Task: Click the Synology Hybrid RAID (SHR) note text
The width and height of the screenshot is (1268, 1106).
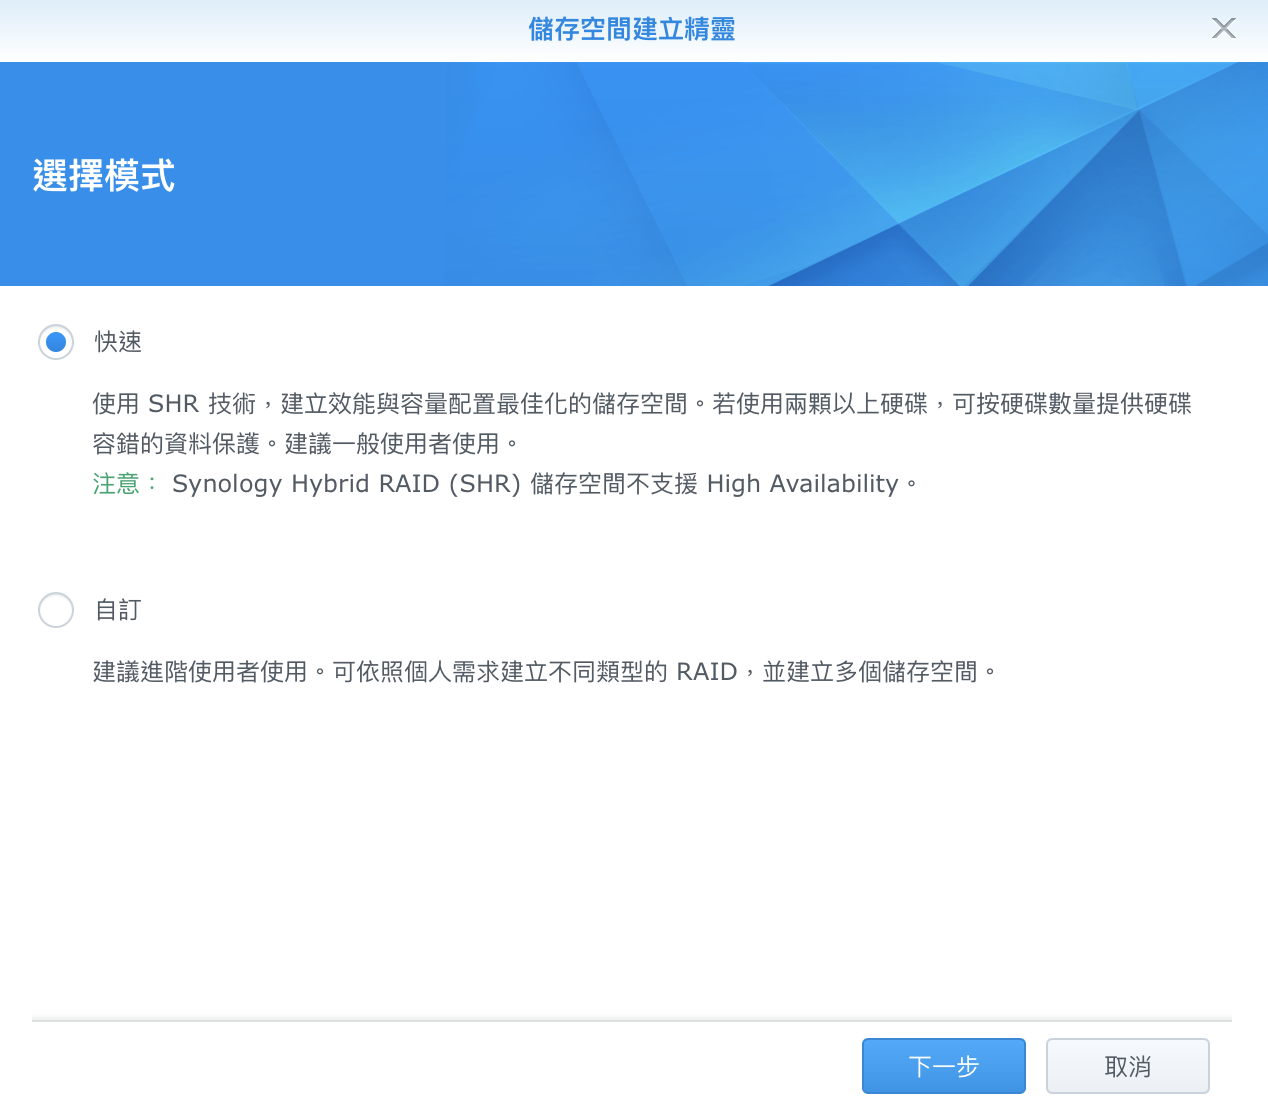Action: click(x=346, y=484)
